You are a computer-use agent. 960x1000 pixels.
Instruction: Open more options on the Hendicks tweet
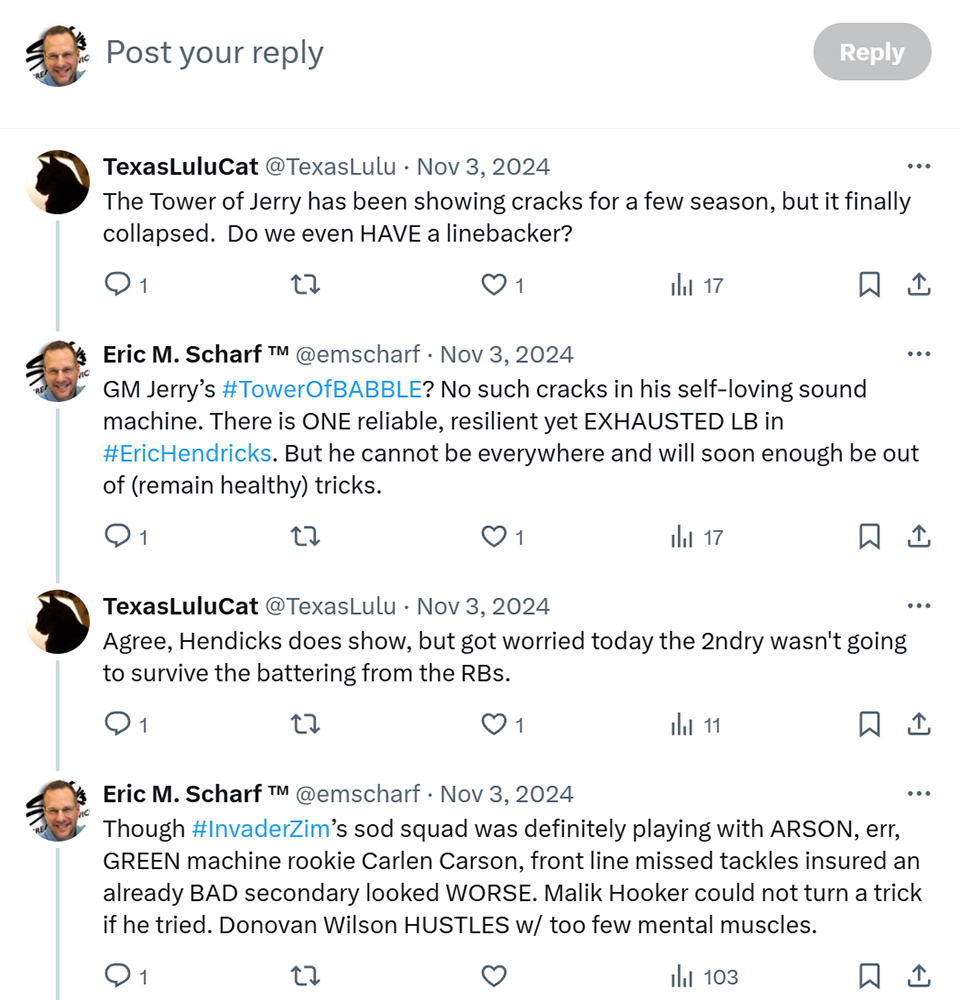(x=919, y=606)
